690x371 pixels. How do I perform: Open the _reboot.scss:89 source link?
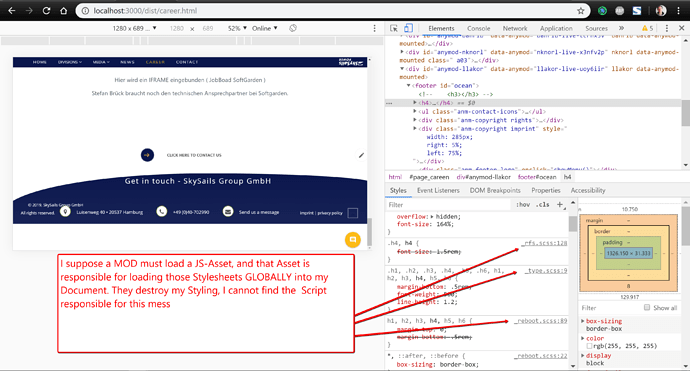(x=541, y=321)
